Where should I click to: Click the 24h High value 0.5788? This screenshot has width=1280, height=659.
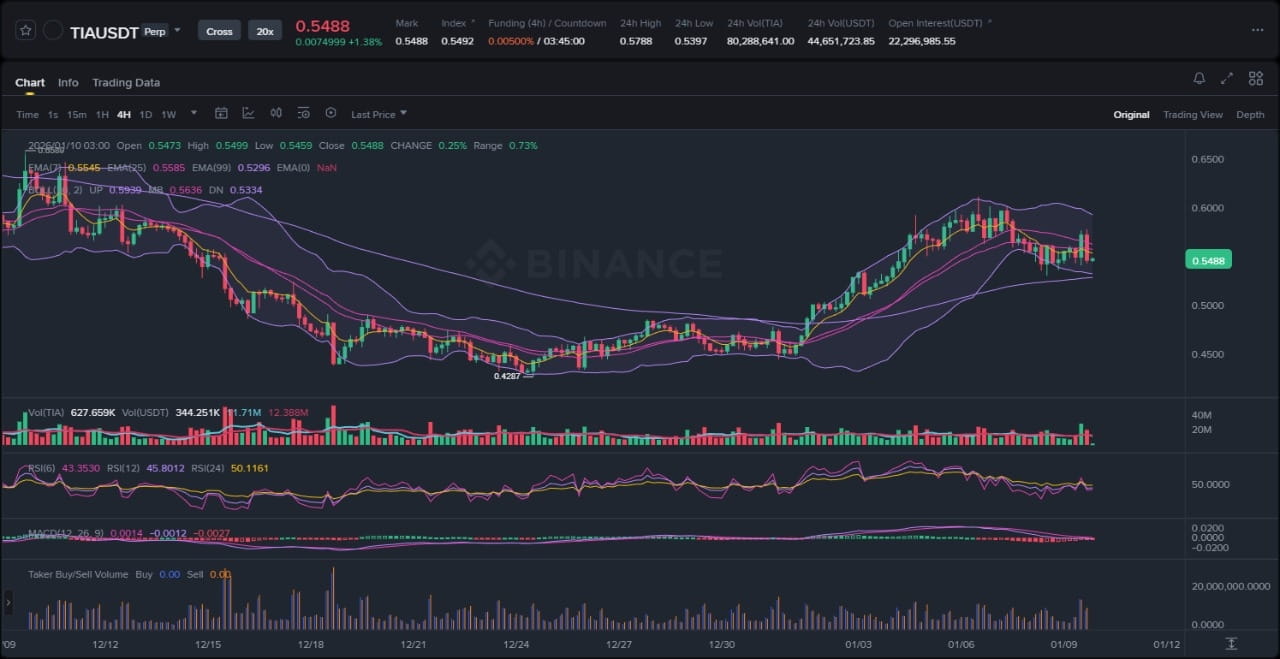635,41
